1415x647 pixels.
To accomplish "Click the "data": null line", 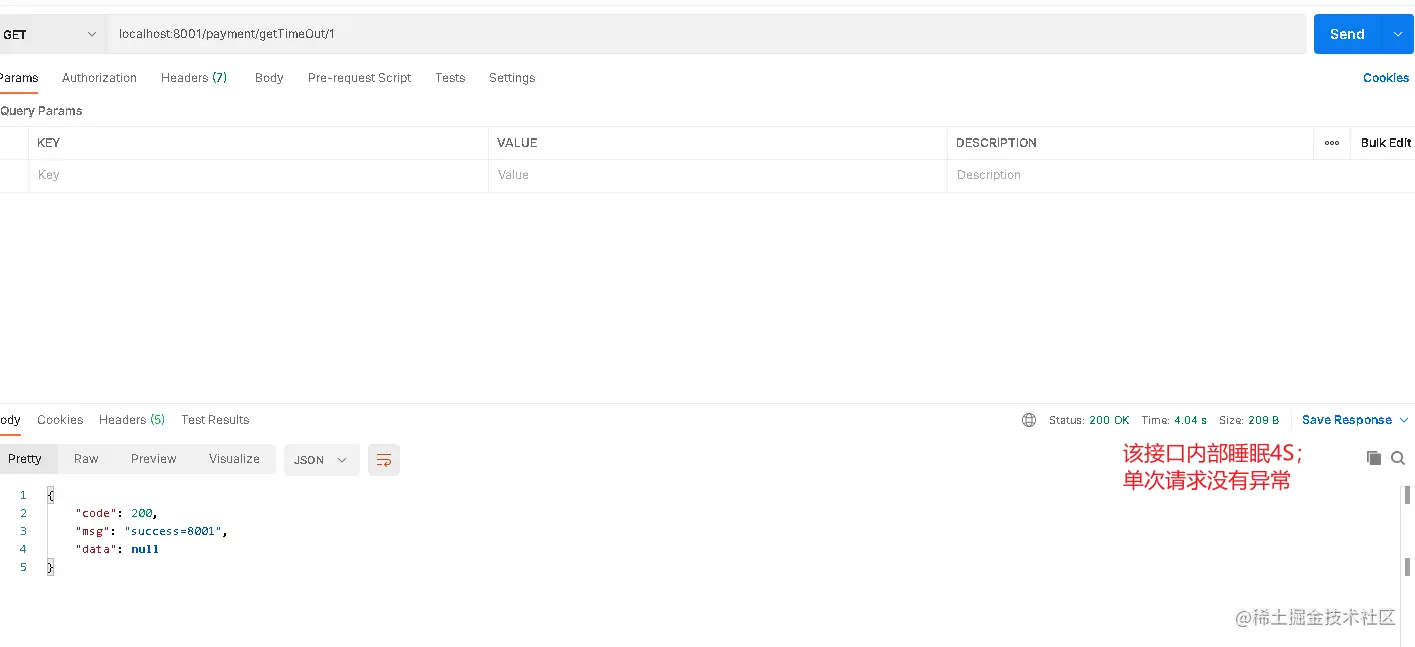I will coord(117,549).
